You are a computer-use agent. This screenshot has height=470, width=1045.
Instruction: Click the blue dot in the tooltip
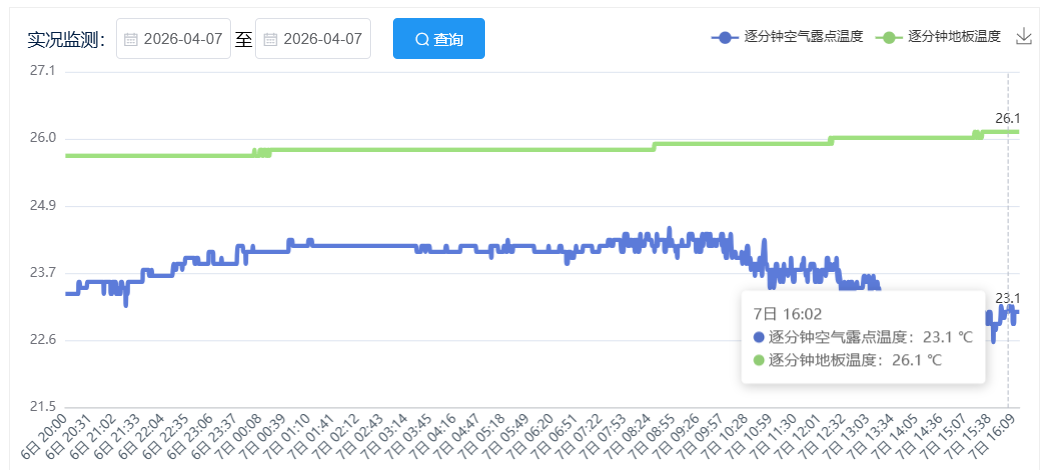[x=759, y=337]
